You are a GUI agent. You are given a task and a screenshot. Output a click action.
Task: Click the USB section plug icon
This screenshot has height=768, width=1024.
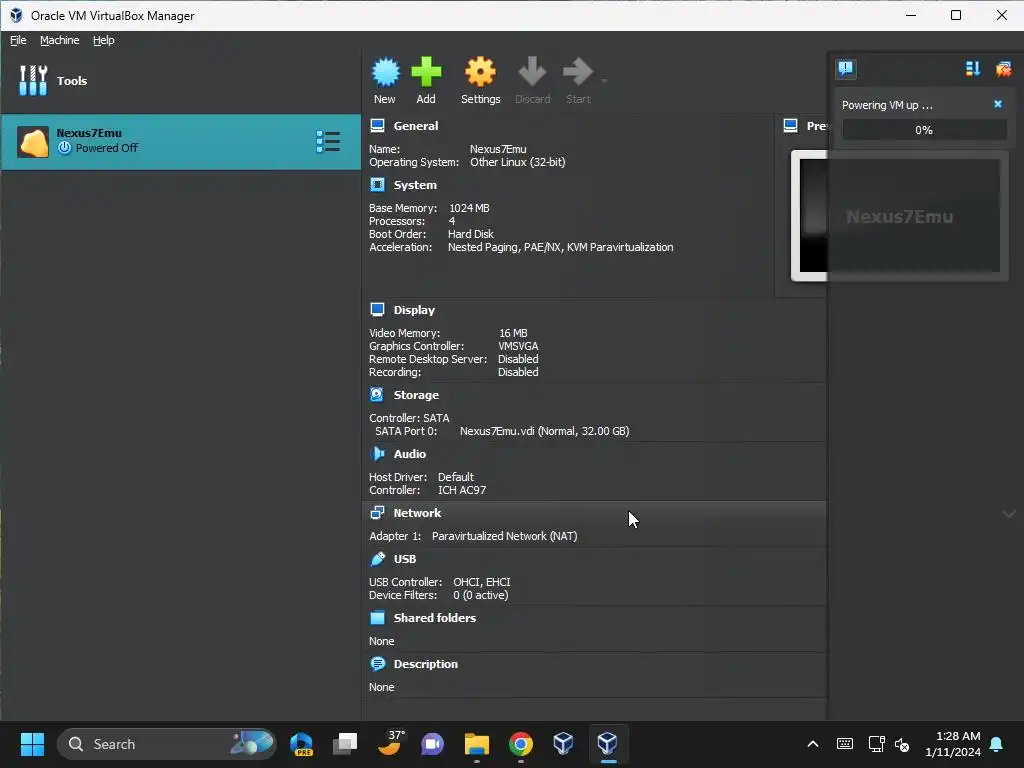[x=377, y=558]
